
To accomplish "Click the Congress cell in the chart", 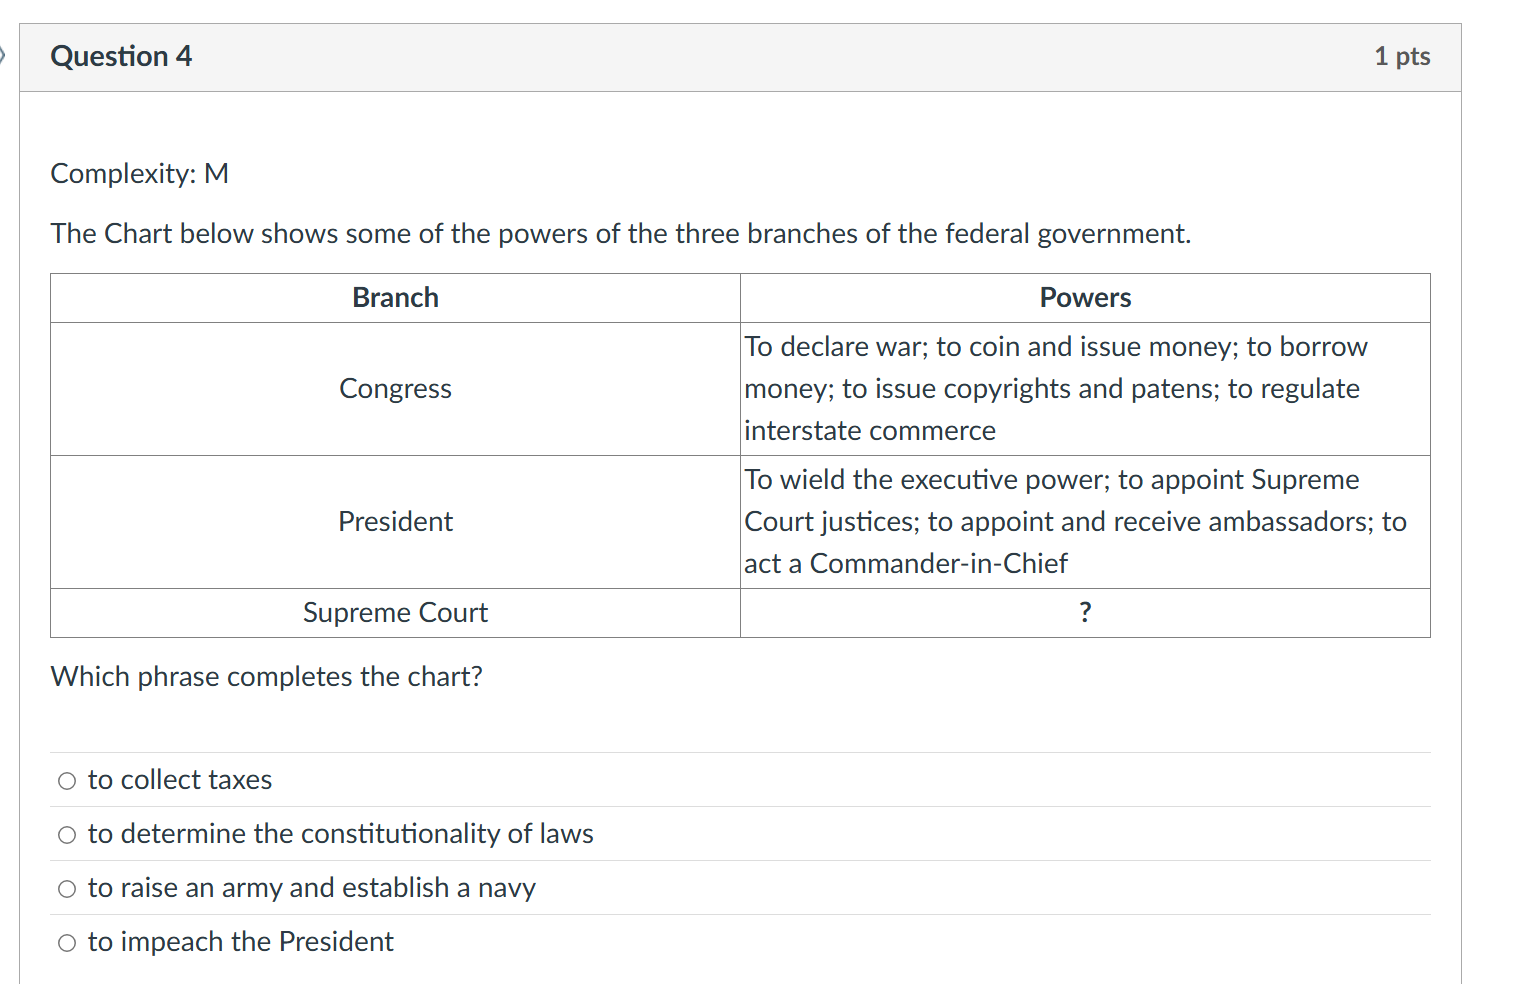I will pos(394,389).
